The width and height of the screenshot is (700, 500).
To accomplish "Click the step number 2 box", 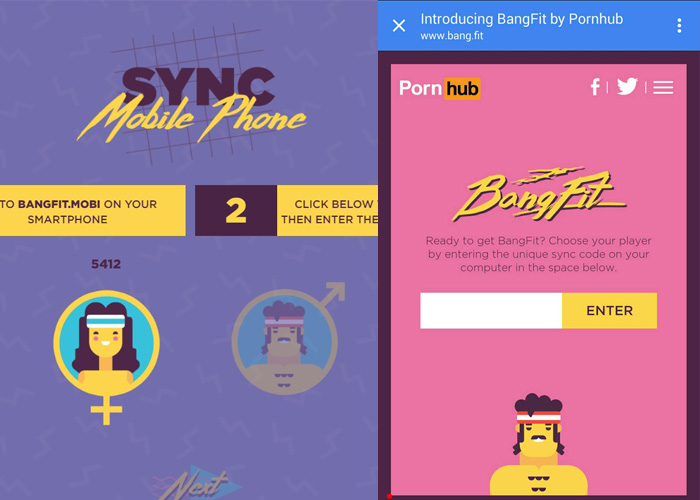I will click(236, 210).
